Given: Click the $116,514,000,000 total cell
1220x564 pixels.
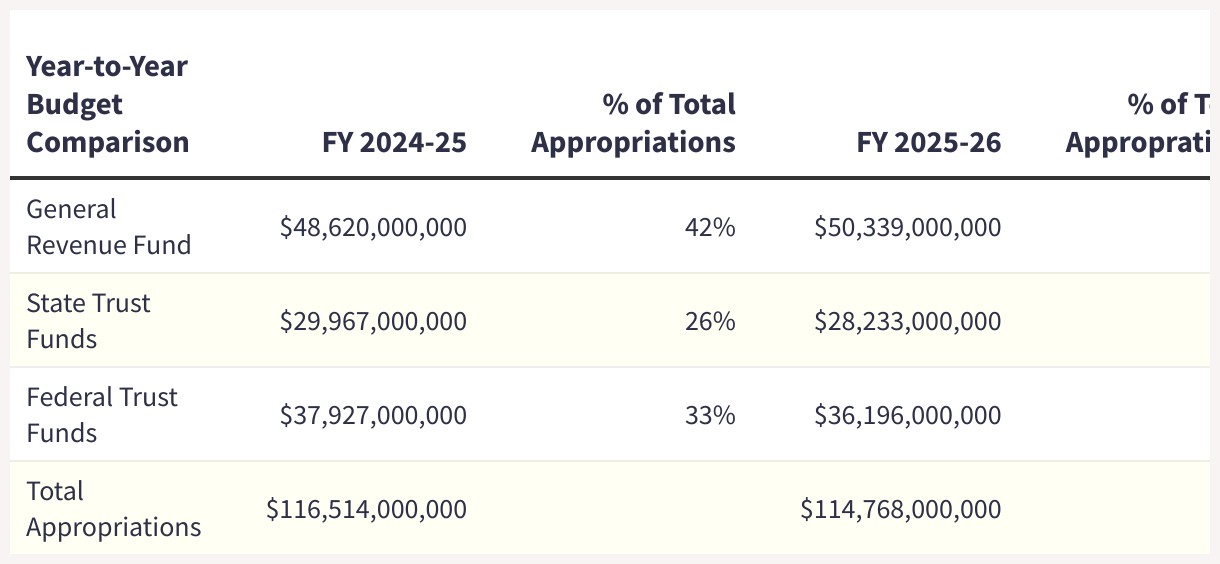Looking at the screenshot, I should pos(366,509).
